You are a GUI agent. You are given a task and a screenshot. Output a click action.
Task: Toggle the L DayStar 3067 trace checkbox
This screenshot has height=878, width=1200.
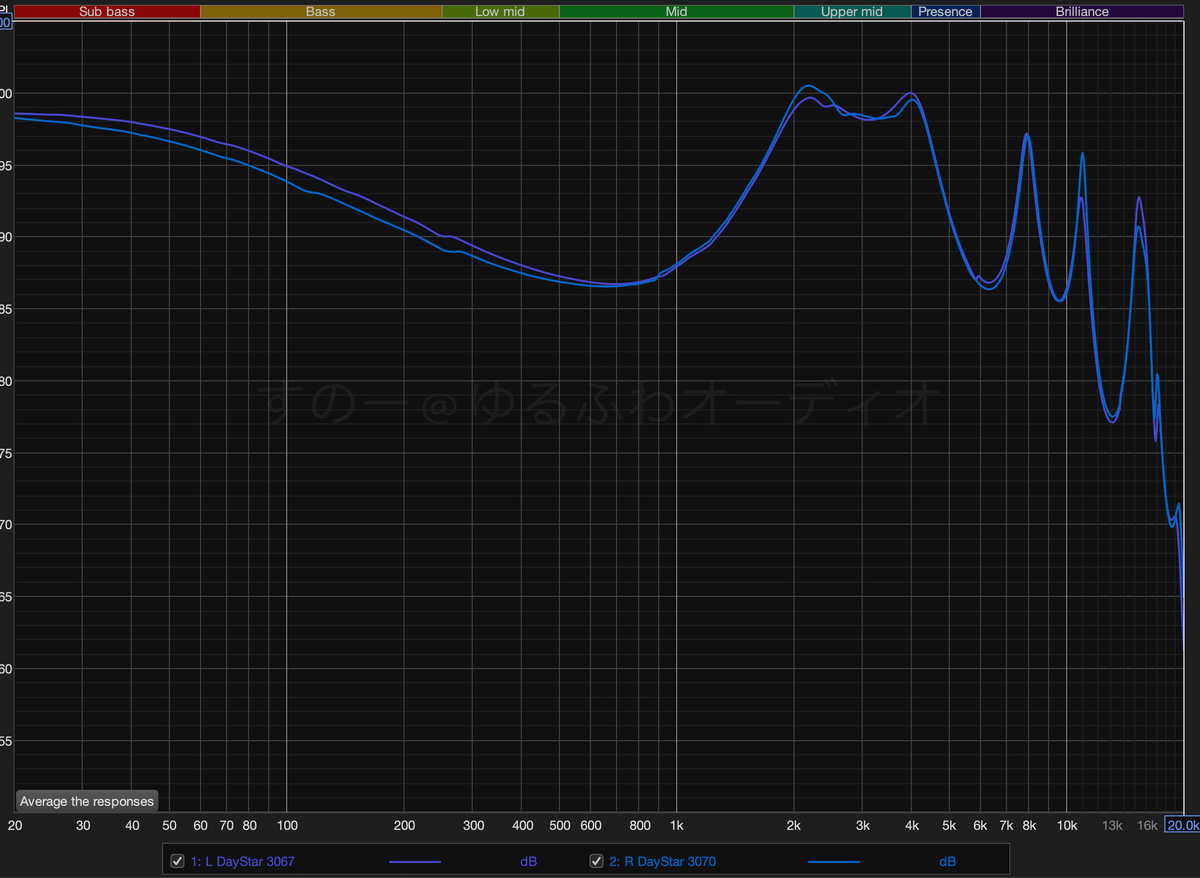[178, 861]
